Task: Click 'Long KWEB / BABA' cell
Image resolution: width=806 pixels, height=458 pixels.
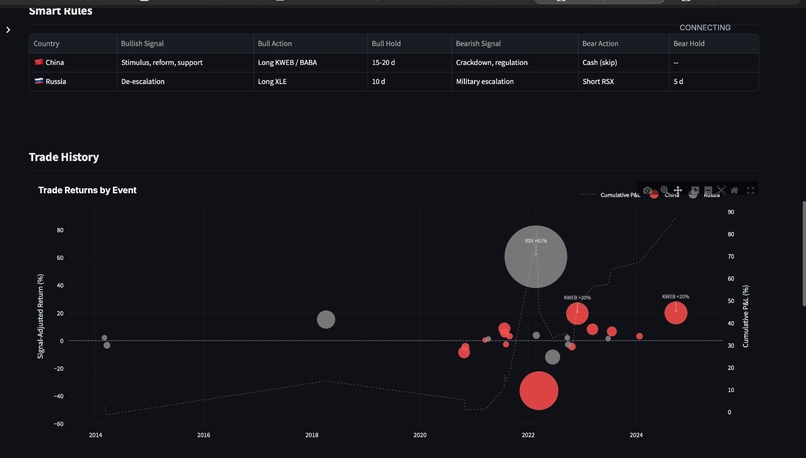Action: tap(310, 63)
